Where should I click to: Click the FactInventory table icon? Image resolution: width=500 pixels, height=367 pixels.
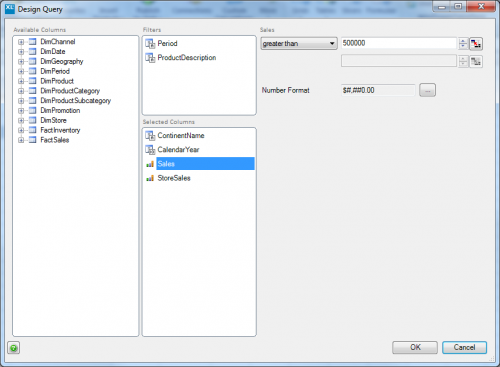click(32, 130)
